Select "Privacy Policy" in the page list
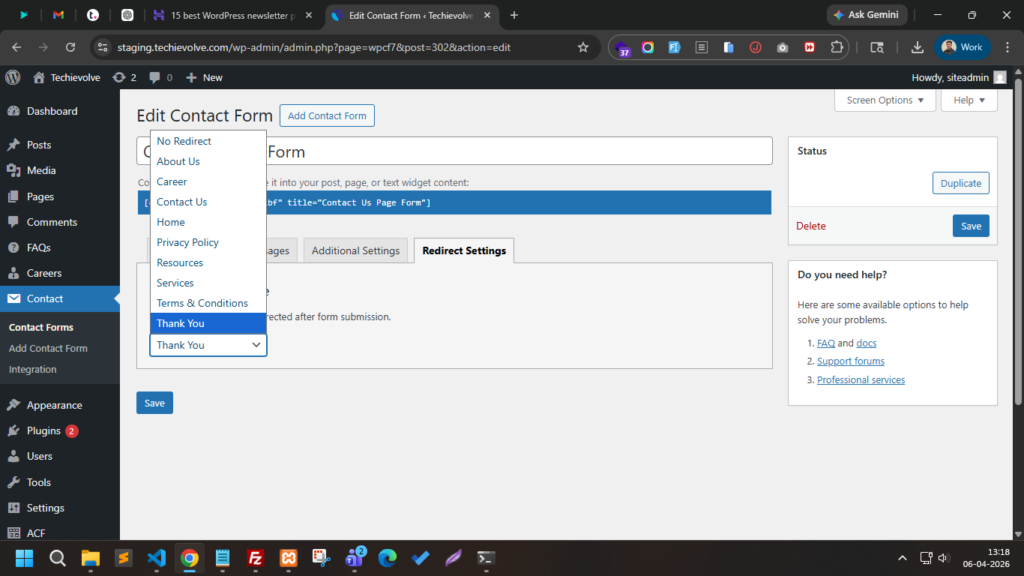This screenshot has height=576, width=1024. coord(188,242)
